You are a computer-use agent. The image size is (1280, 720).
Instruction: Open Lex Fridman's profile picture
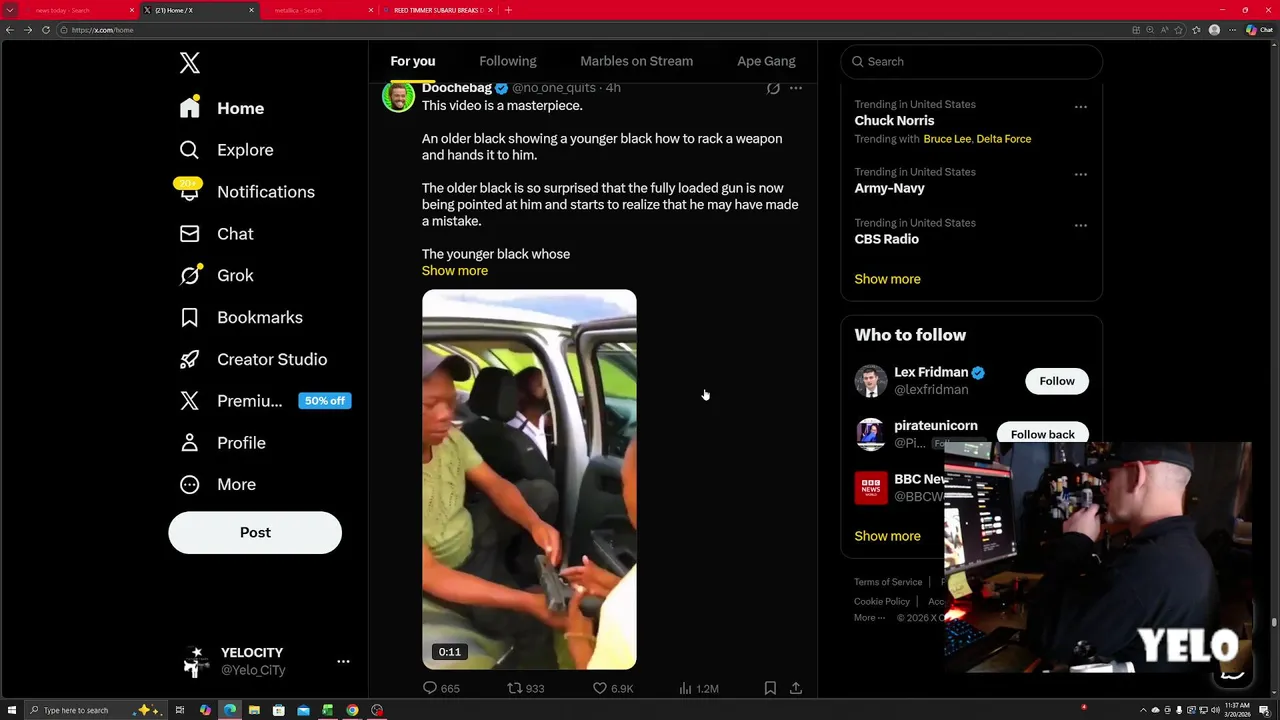point(871,381)
